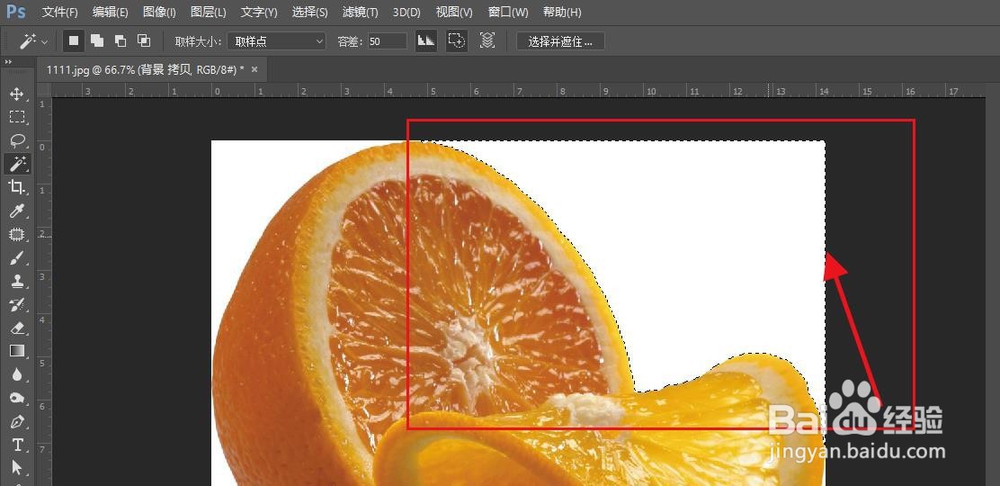Click the 取样大小 label
1000x486 pixels.
coord(198,41)
